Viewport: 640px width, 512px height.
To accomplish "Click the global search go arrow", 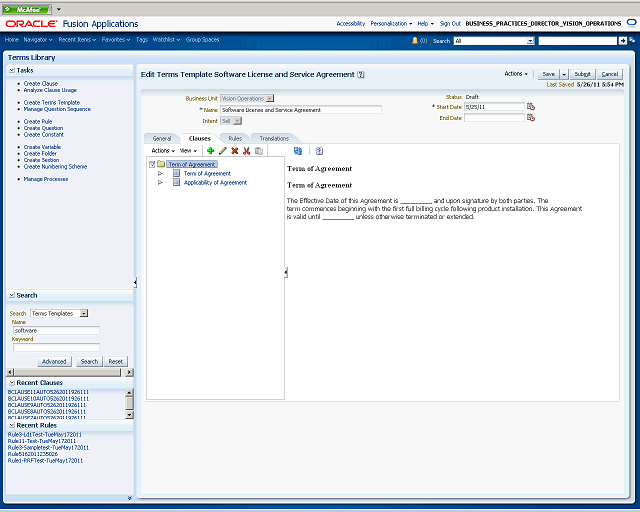I will [x=622, y=40].
